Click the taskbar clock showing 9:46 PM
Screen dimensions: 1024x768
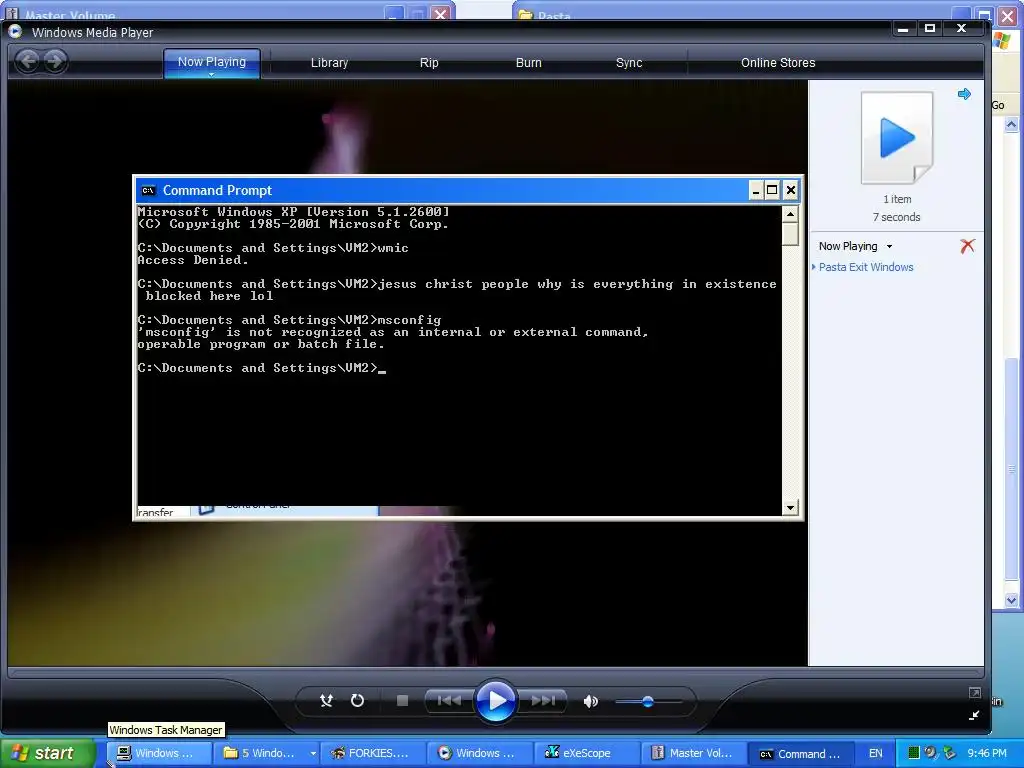tap(987, 753)
